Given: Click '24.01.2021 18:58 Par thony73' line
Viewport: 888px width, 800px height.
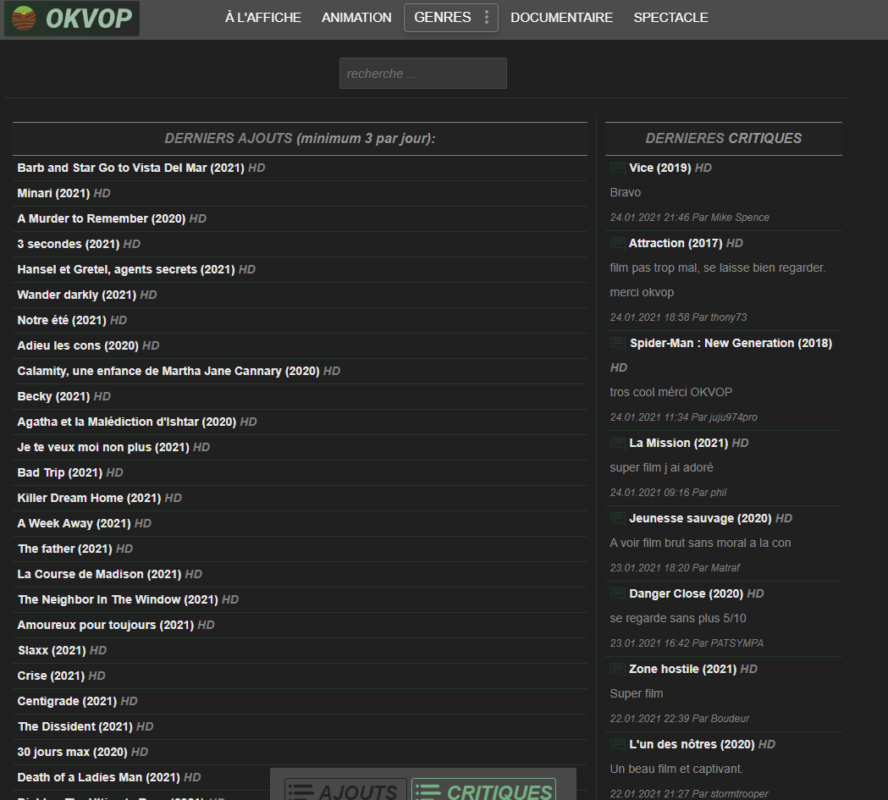Looking at the screenshot, I should 678,317.
